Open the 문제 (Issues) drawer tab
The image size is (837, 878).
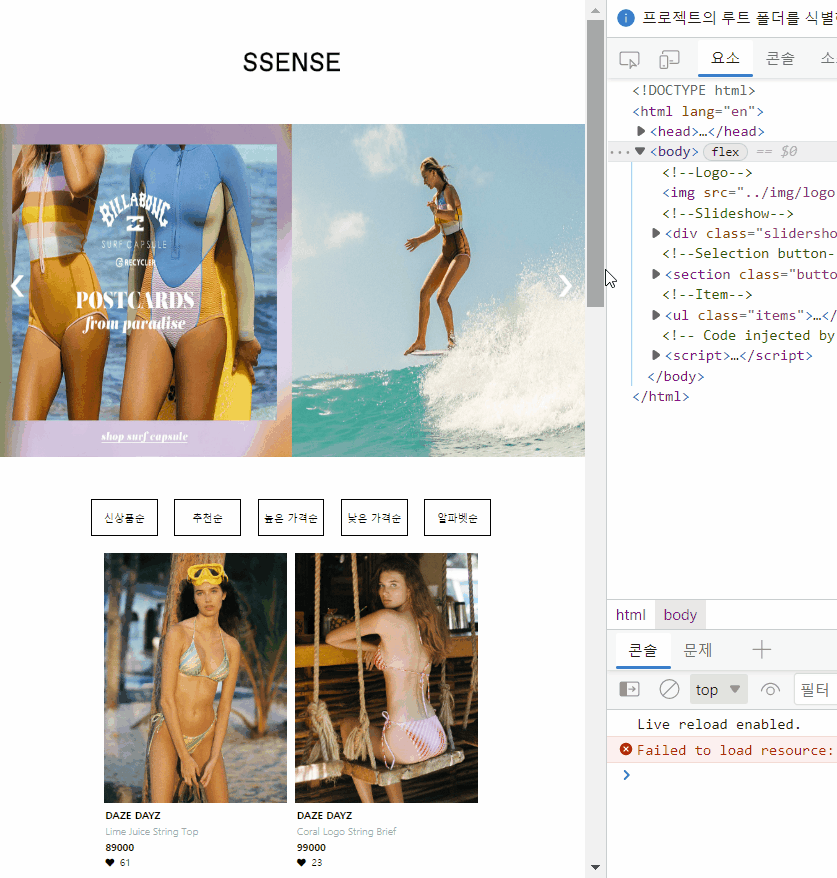click(x=698, y=650)
